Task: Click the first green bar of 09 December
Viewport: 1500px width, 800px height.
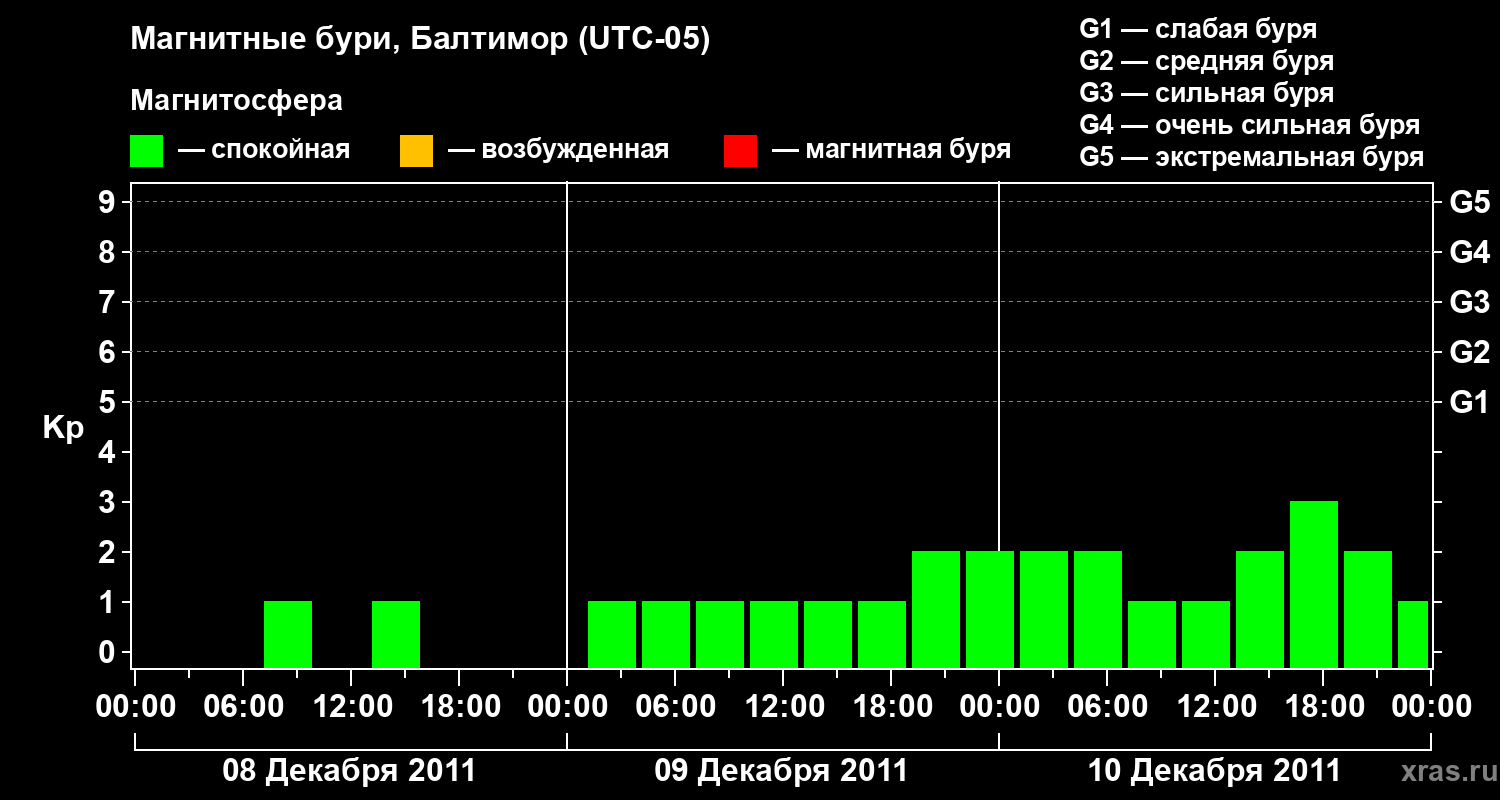Action: coord(612,634)
